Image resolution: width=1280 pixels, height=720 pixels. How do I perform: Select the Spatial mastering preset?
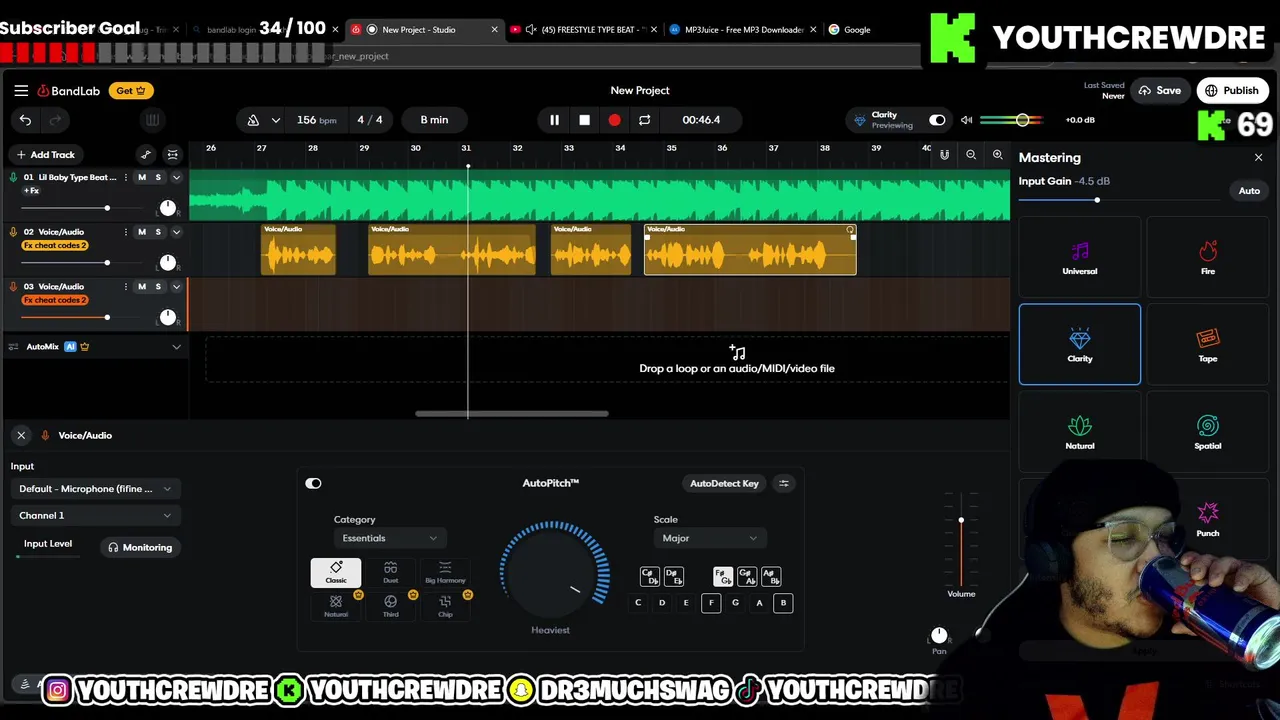pyautogui.click(x=1208, y=432)
